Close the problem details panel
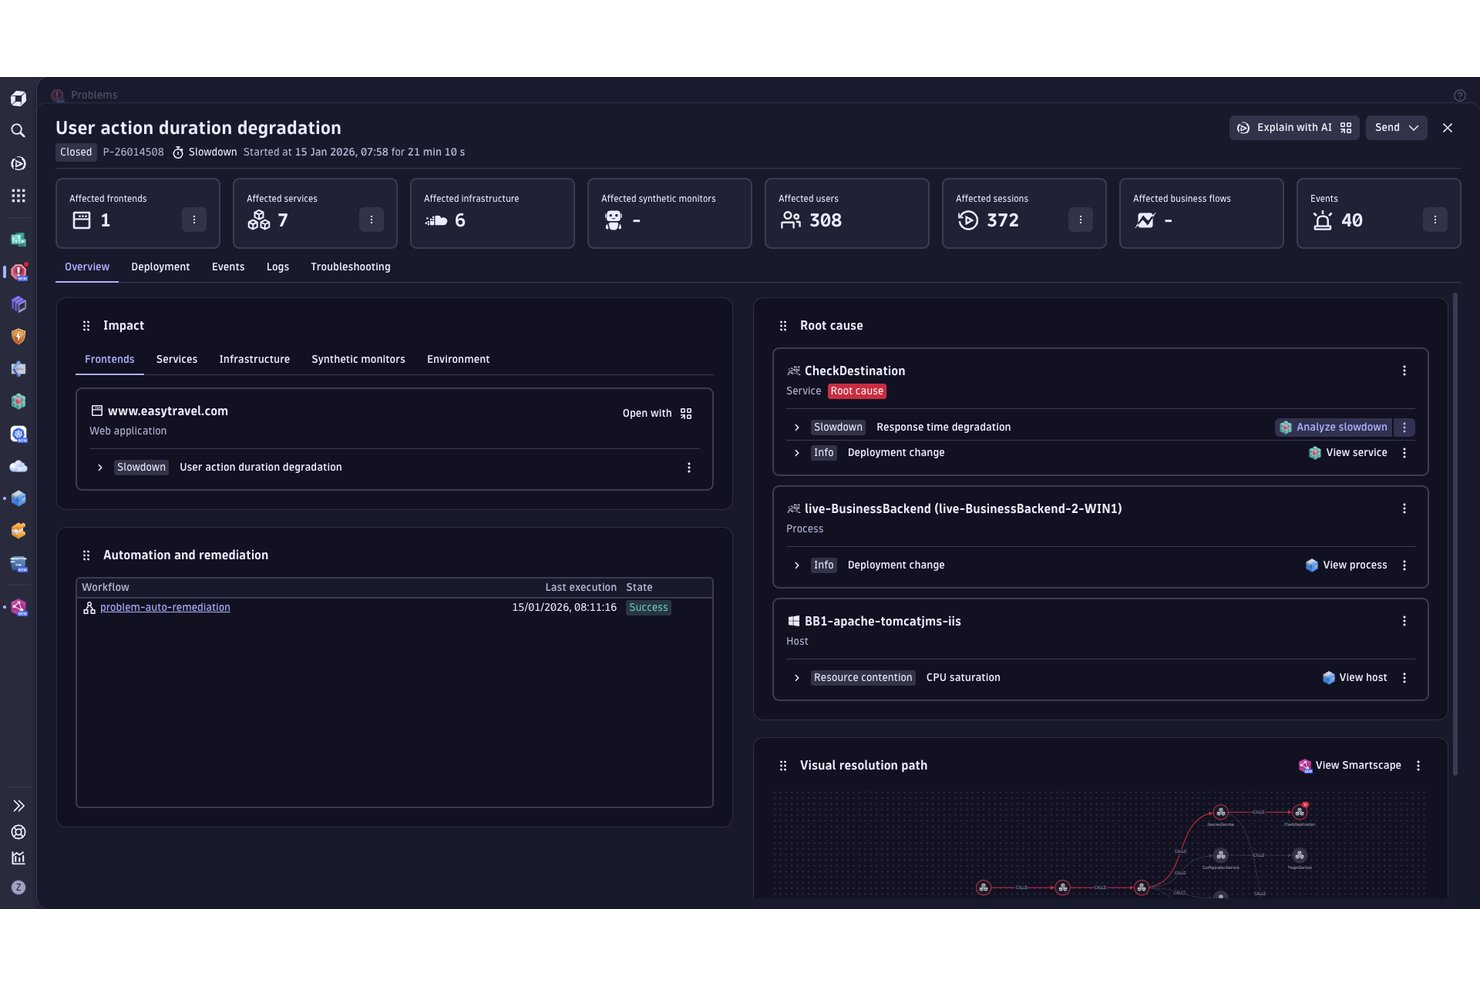 click(1447, 127)
